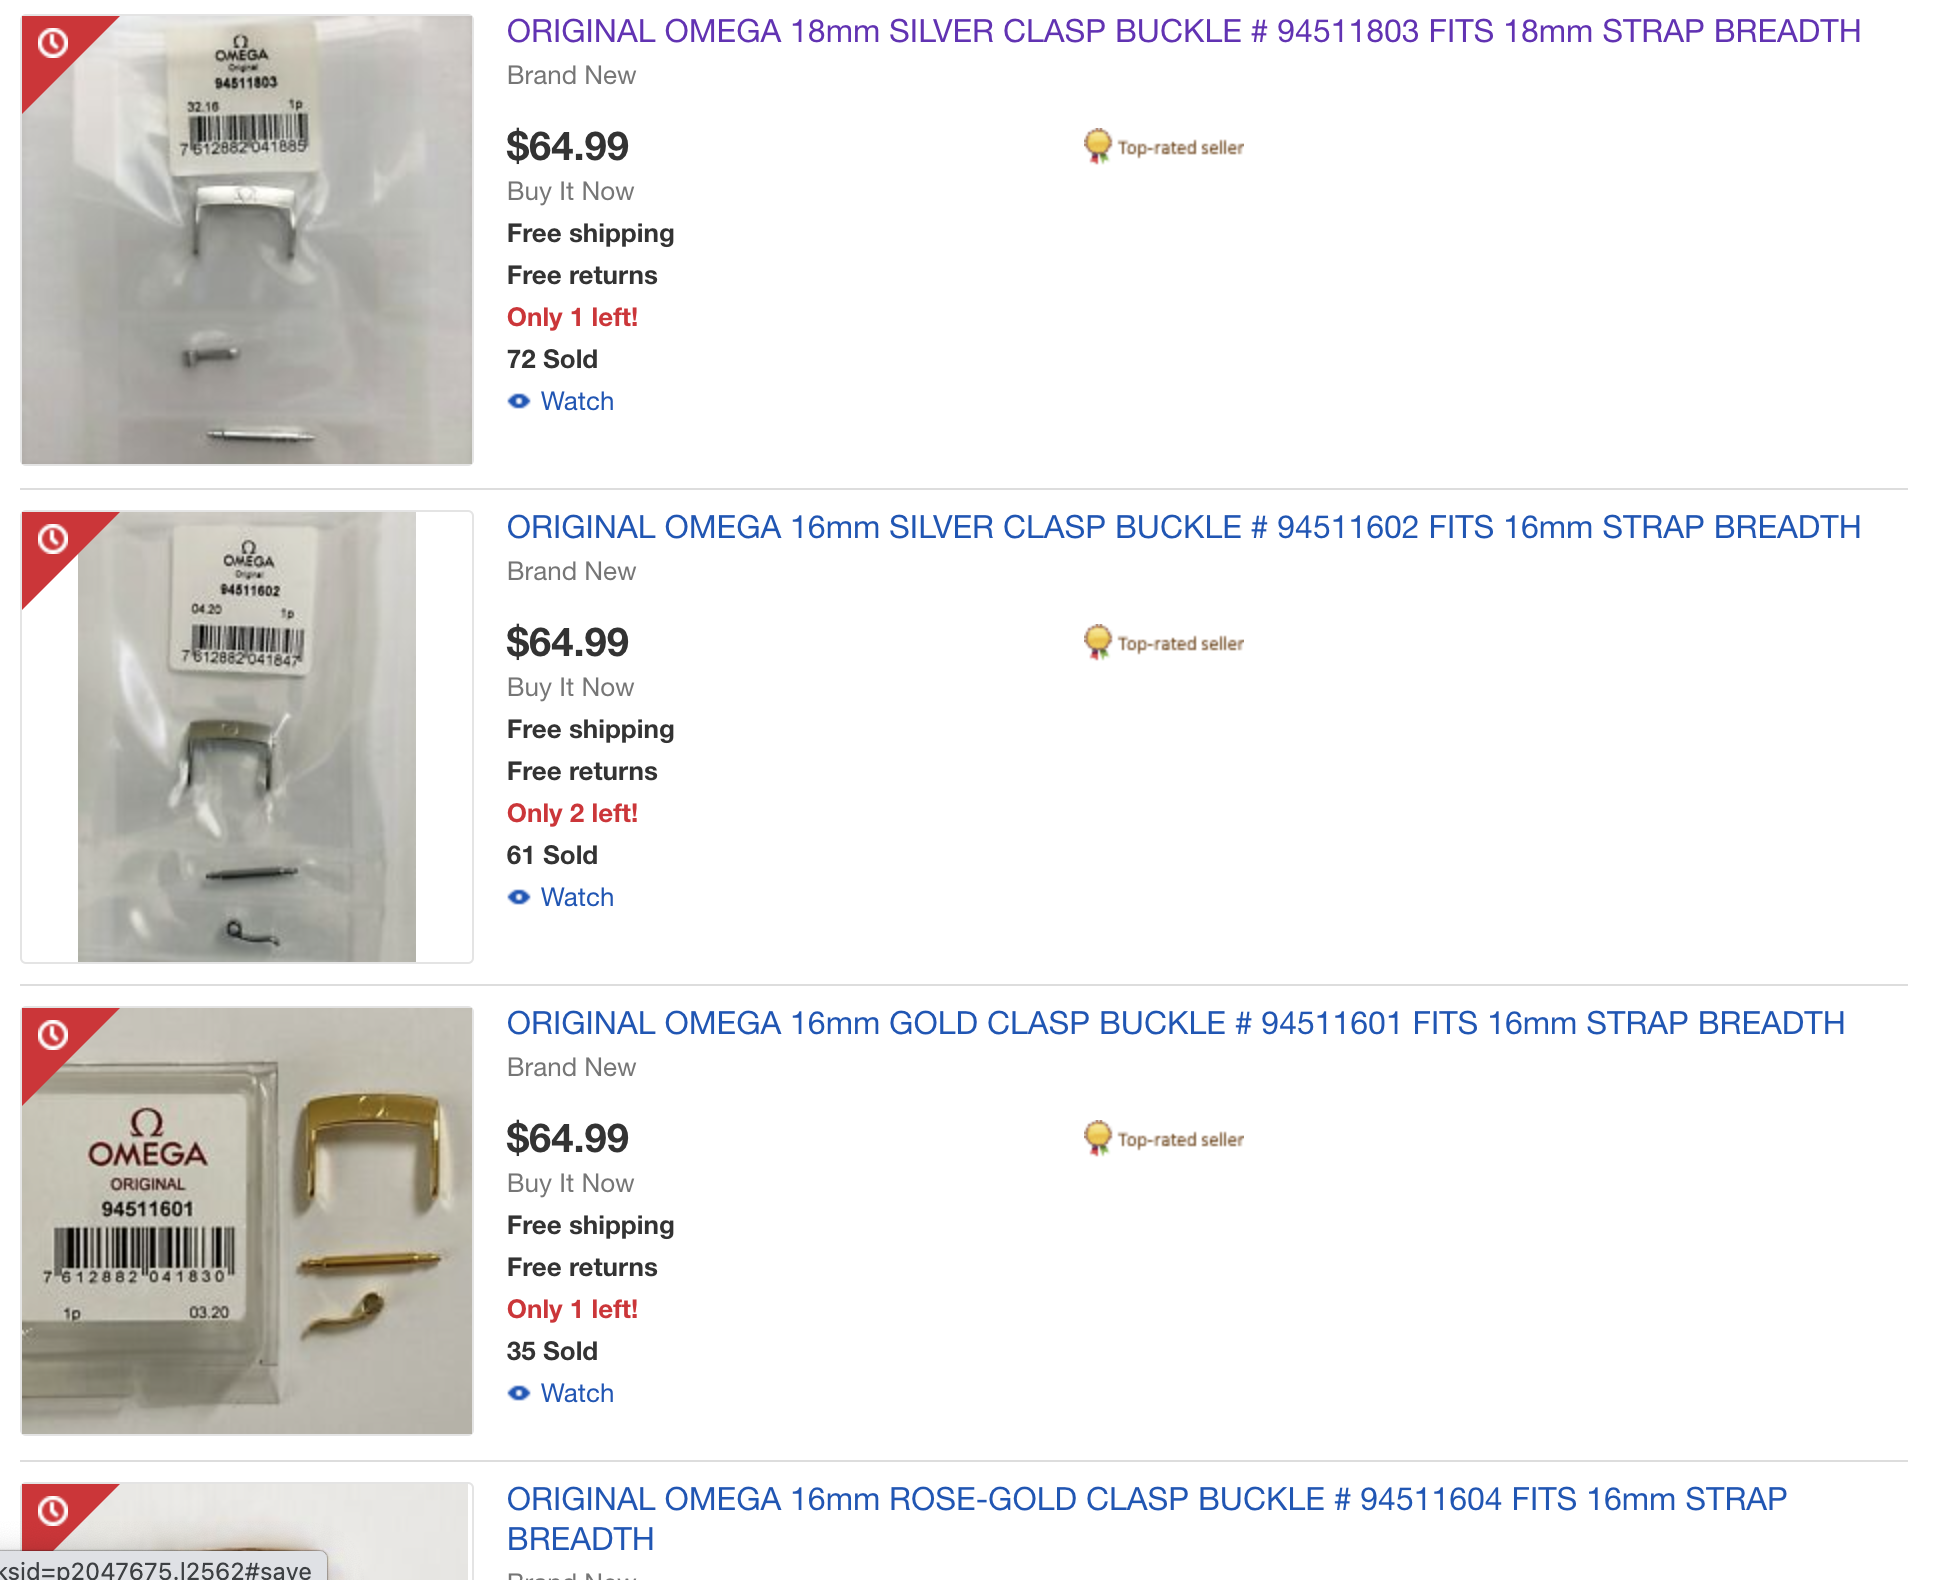Click the clock icon on 16mm gold buckle image
The height and width of the screenshot is (1580, 1940).
point(53,1035)
